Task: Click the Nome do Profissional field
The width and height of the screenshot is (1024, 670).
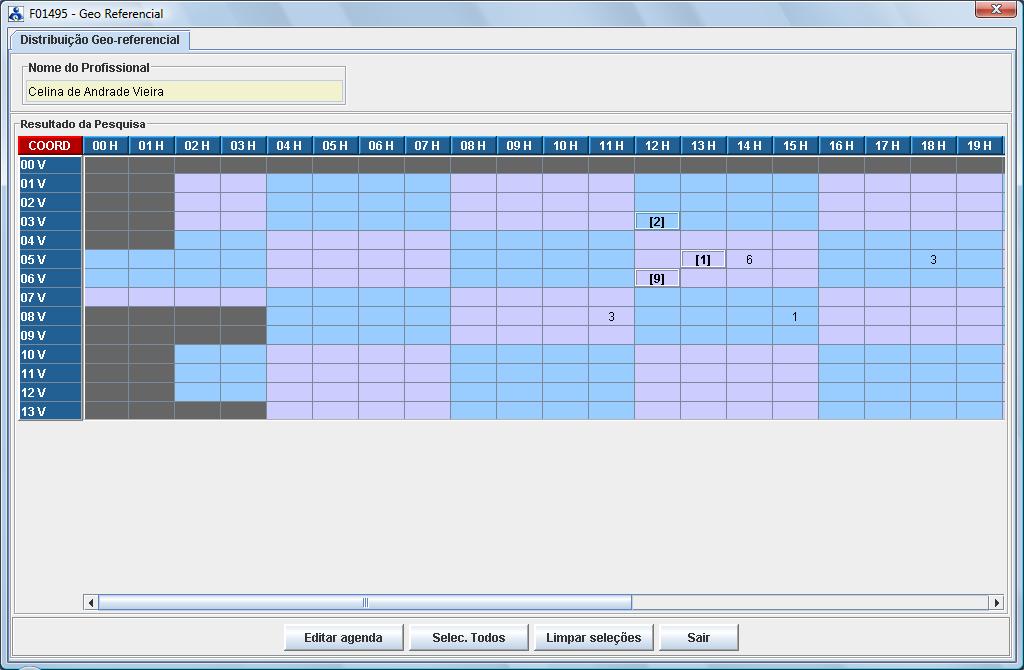Action: coord(184,91)
